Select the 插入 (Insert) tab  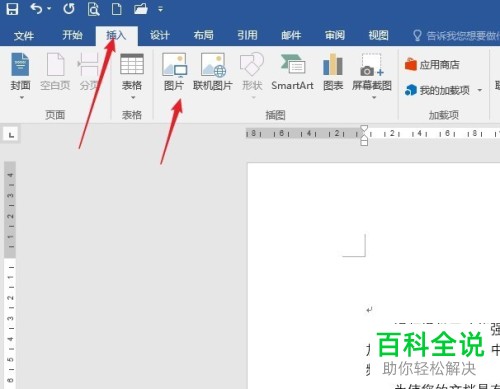[x=116, y=35]
